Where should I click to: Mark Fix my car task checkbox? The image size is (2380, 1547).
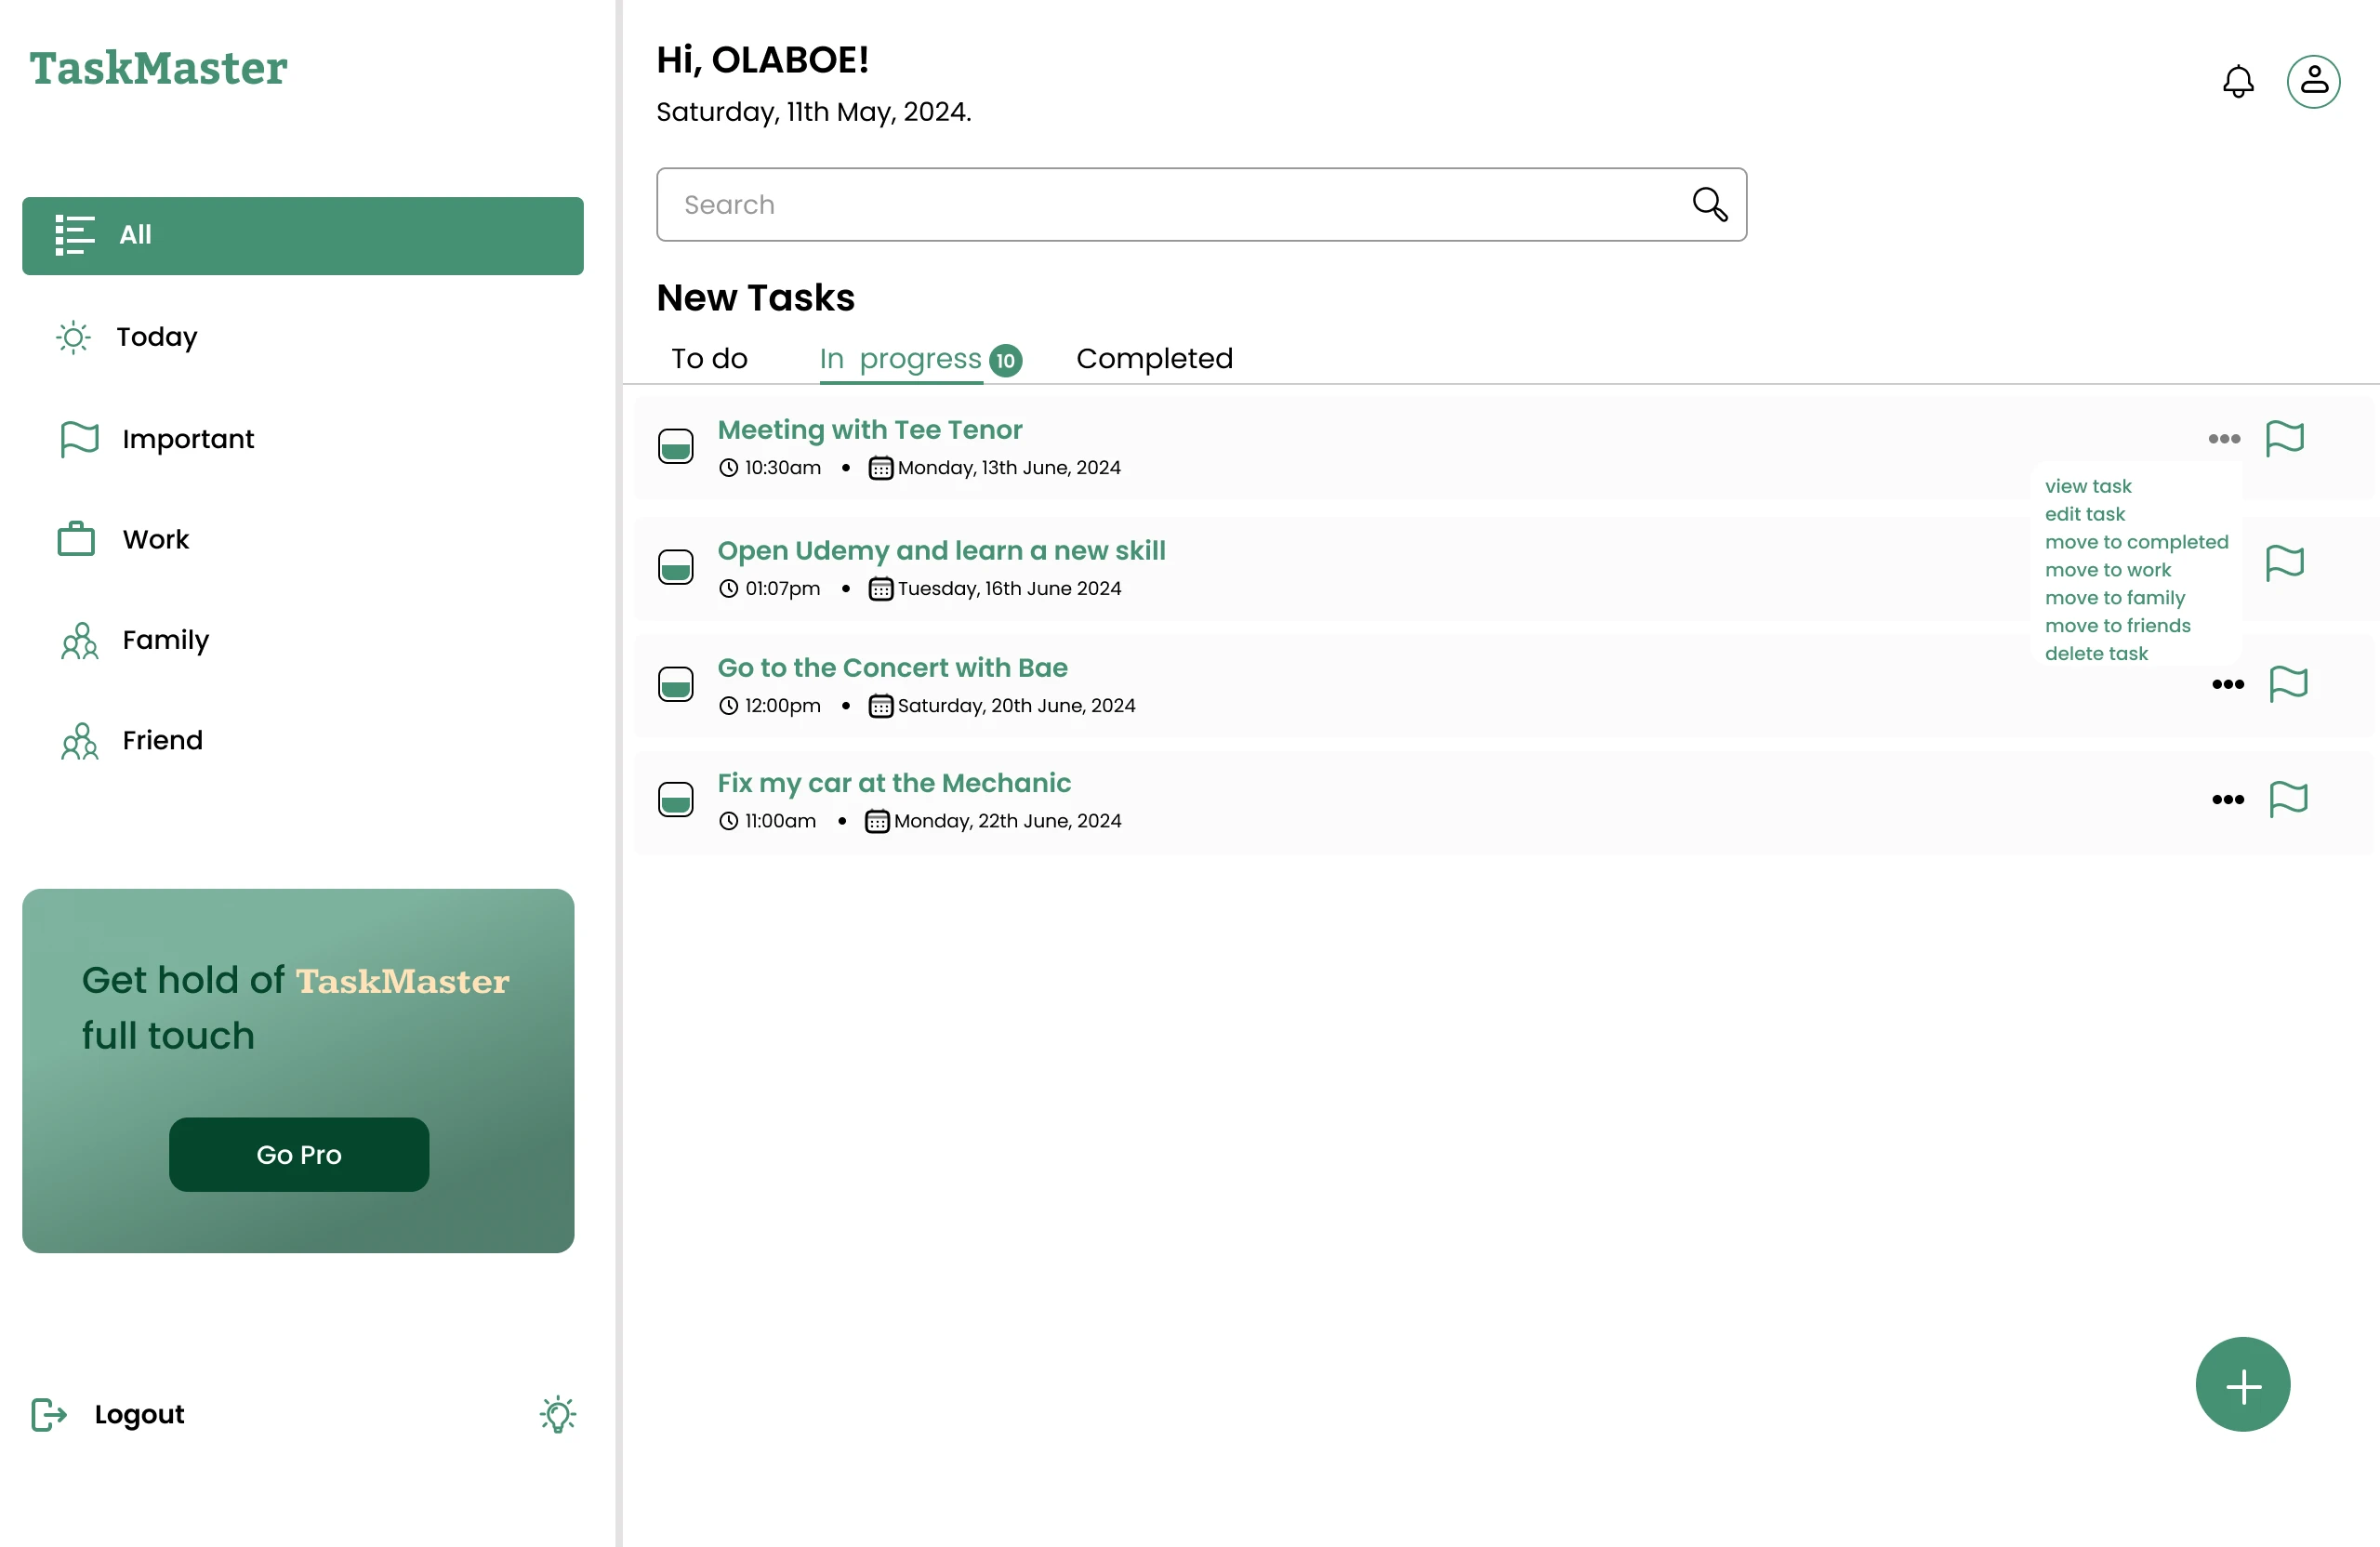coord(676,799)
